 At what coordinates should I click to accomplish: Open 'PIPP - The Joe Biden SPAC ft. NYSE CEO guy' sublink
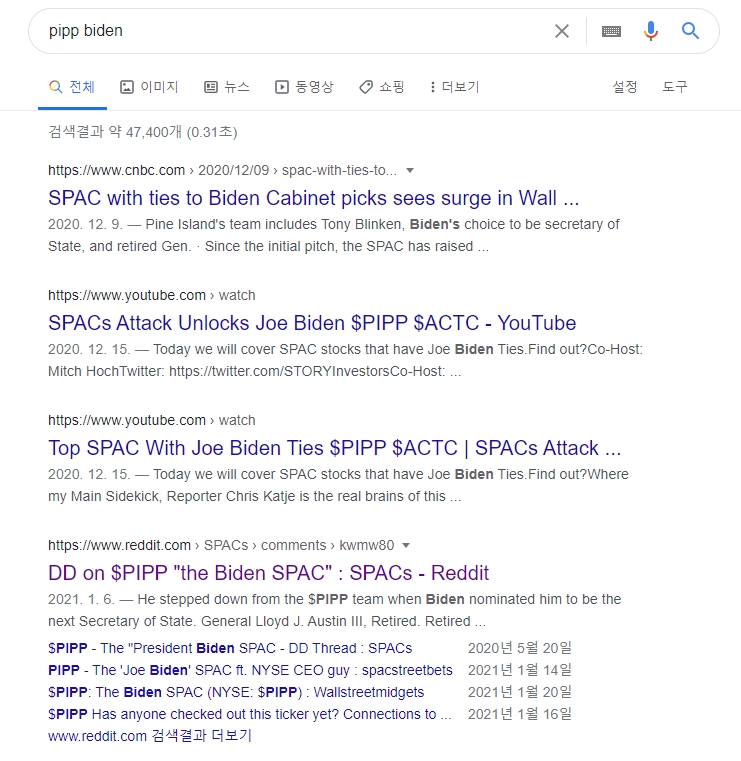(x=250, y=670)
